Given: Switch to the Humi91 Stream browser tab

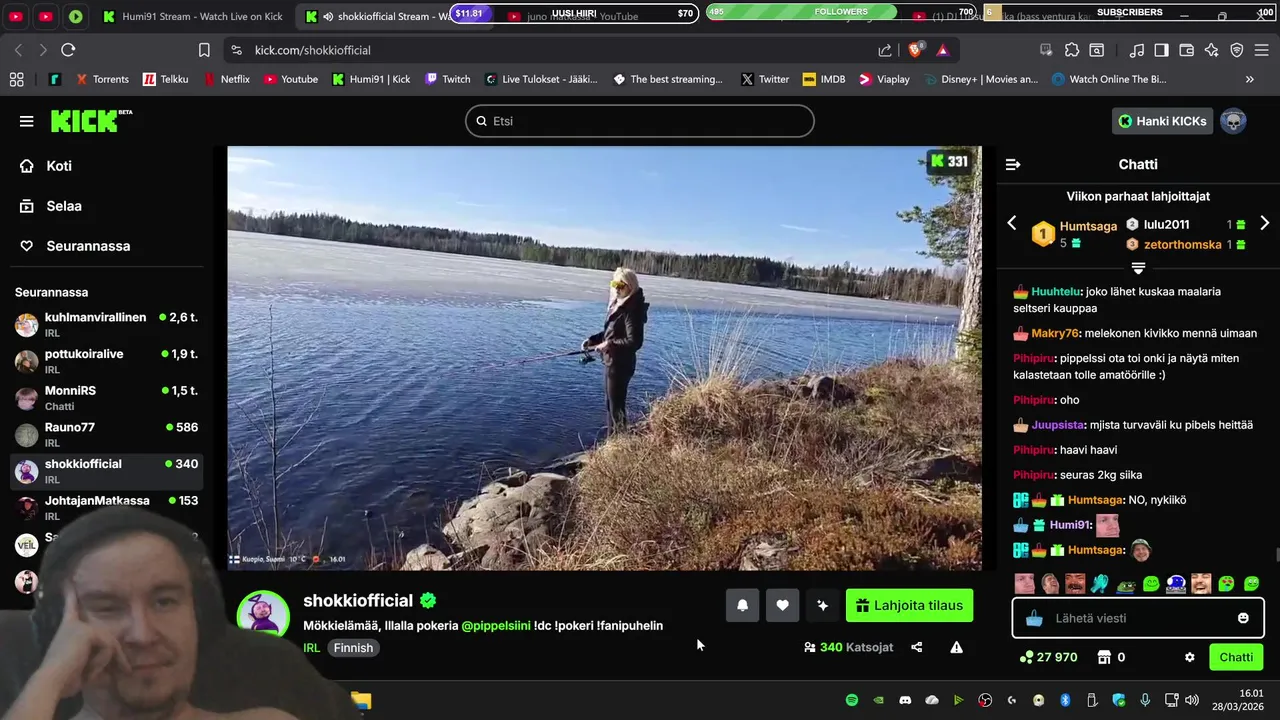Looking at the screenshot, I should tap(193, 16).
